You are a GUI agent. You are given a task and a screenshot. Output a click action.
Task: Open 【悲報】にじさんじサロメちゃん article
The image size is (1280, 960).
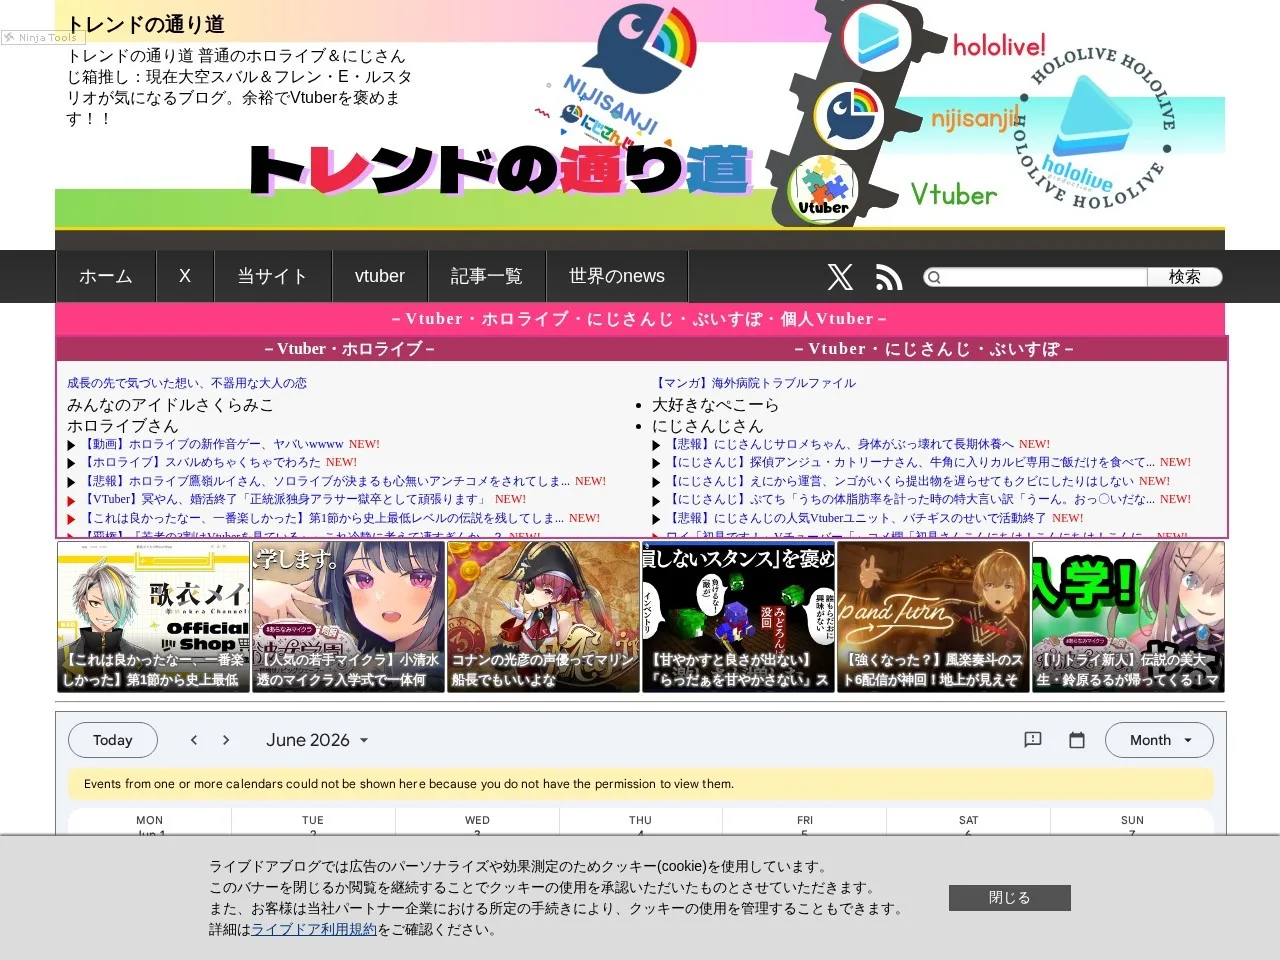(x=840, y=444)
